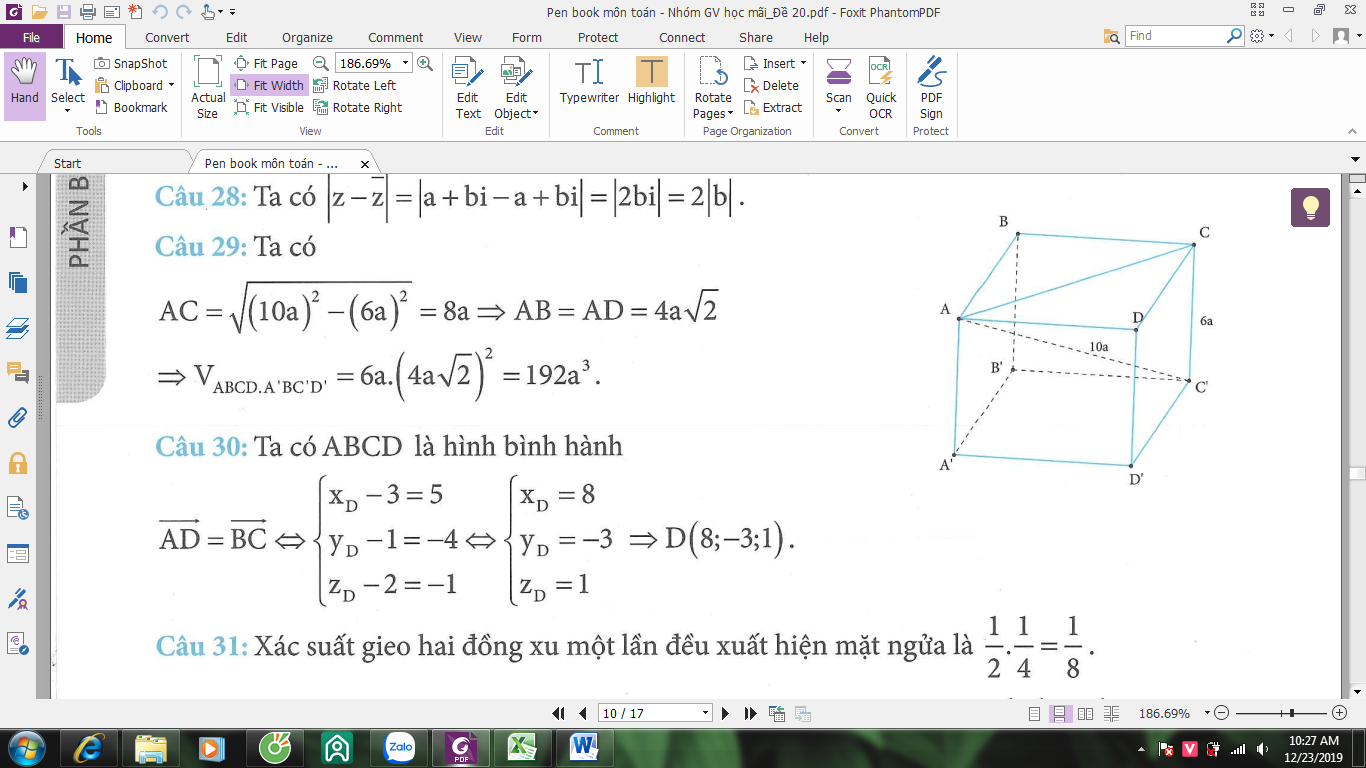Click the Extract pages button
Screen dimensions: 1366x768
pos(773,108)
